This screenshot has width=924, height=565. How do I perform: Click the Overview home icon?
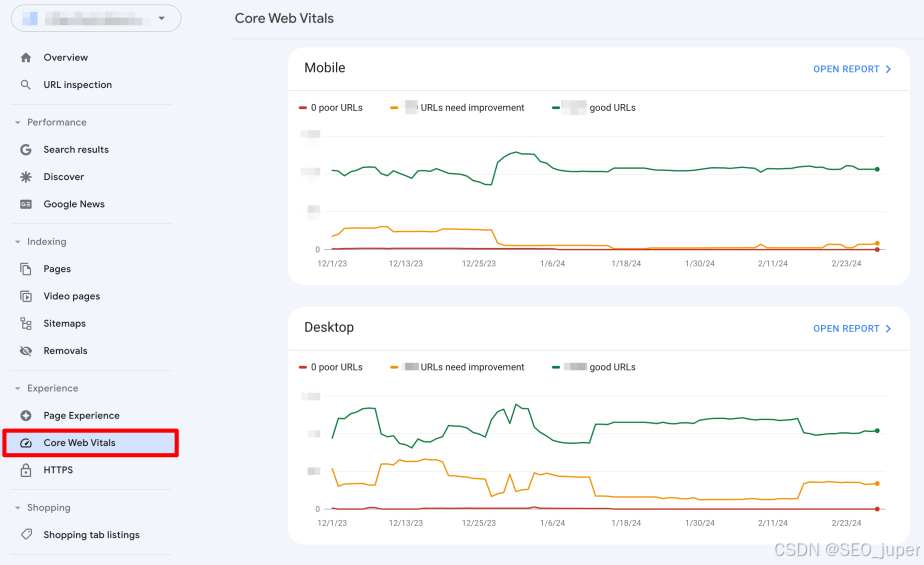pyautogui.click(x=25, y=58)
